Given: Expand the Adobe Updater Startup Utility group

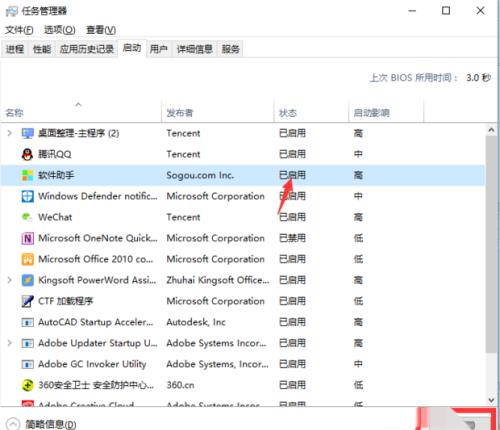Looking at the screenshot, I should tap(9, 343).
